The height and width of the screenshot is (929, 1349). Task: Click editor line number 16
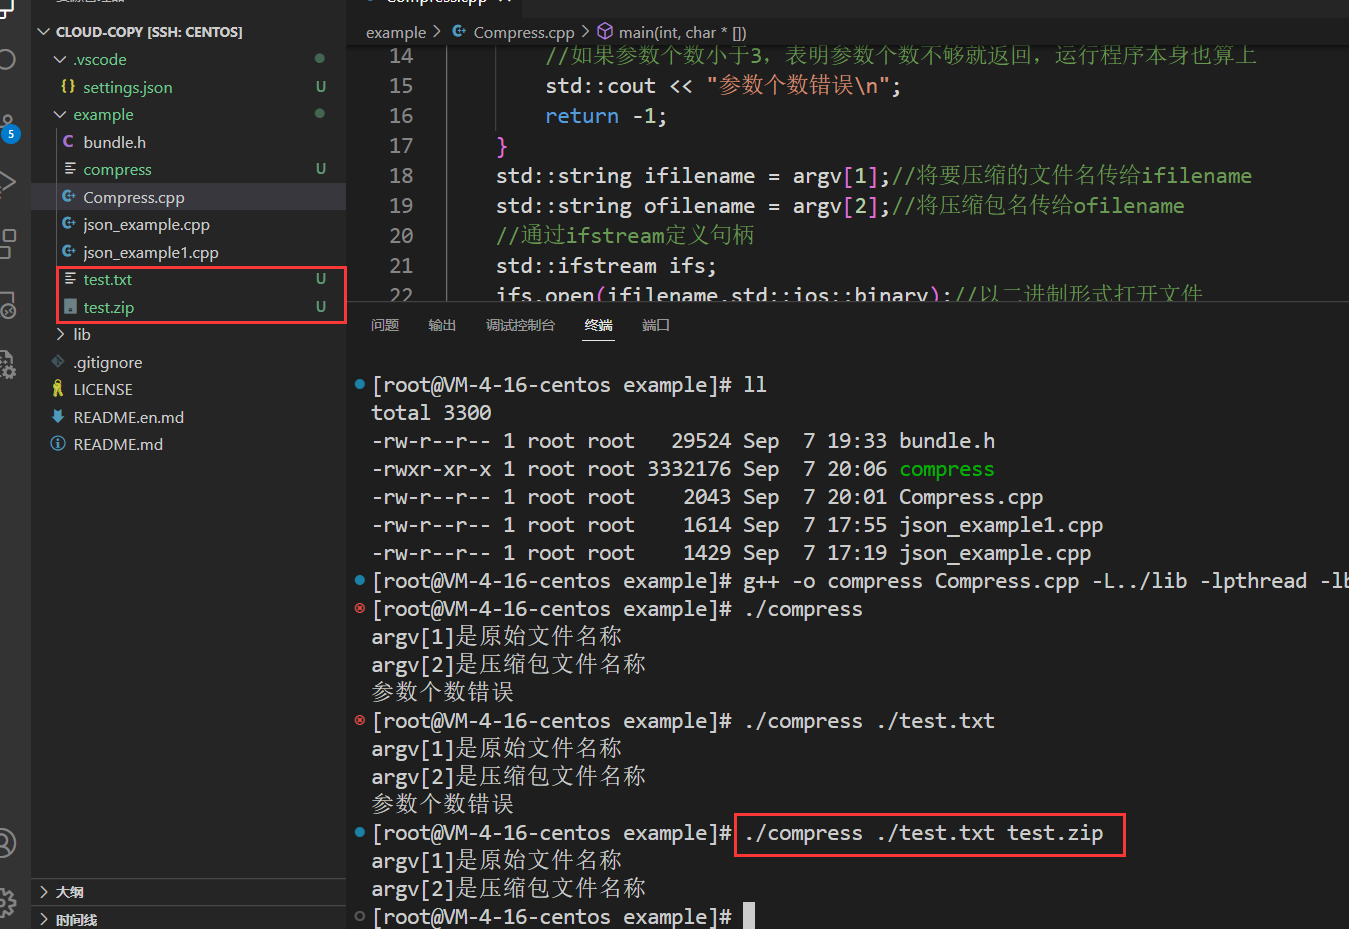coord(401,116)
